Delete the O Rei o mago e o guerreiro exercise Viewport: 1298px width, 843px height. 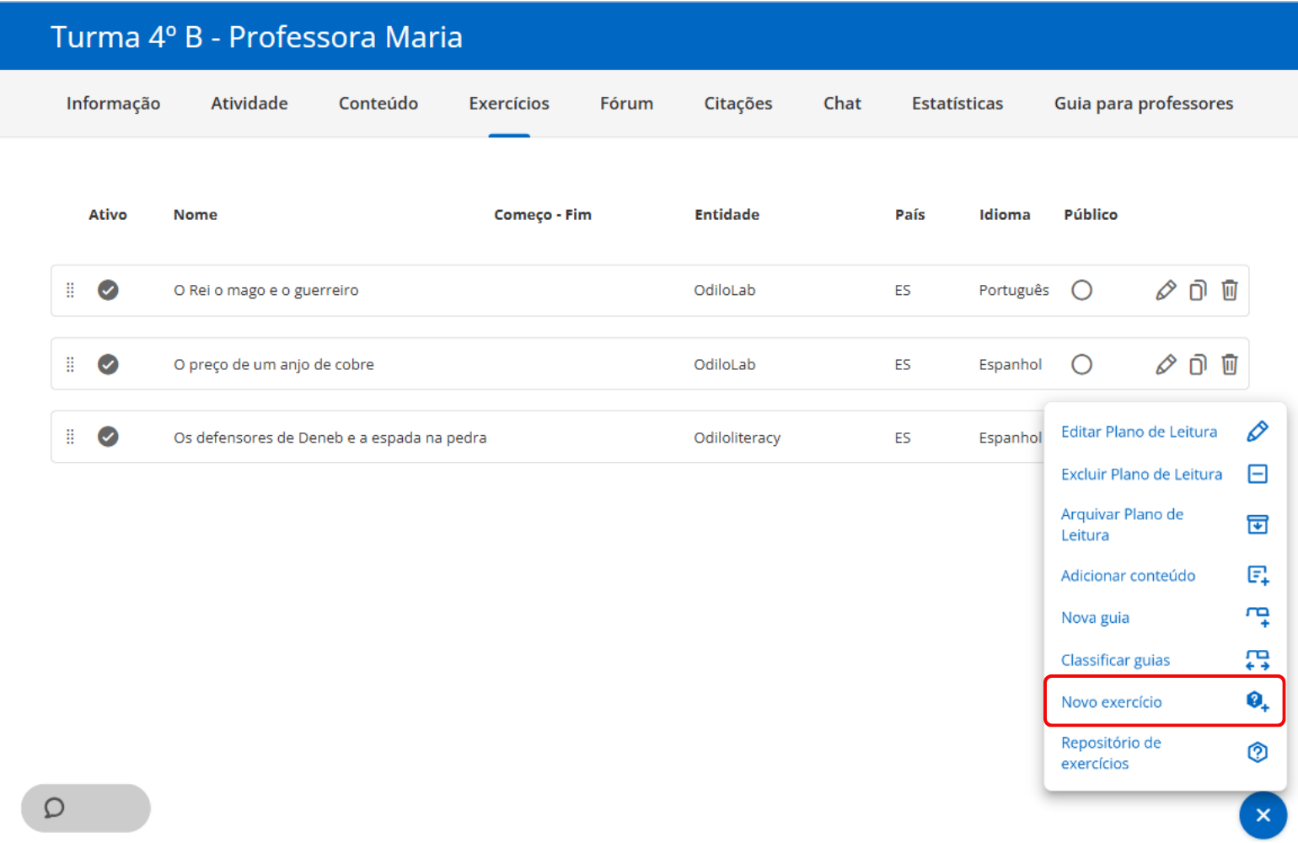(1229, 291)
